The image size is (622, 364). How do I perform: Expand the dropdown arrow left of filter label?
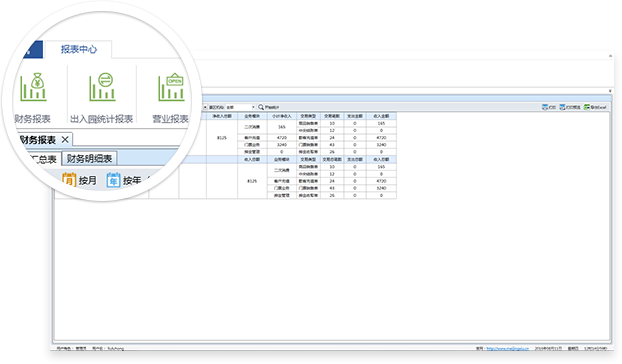[x=205, y=107]
